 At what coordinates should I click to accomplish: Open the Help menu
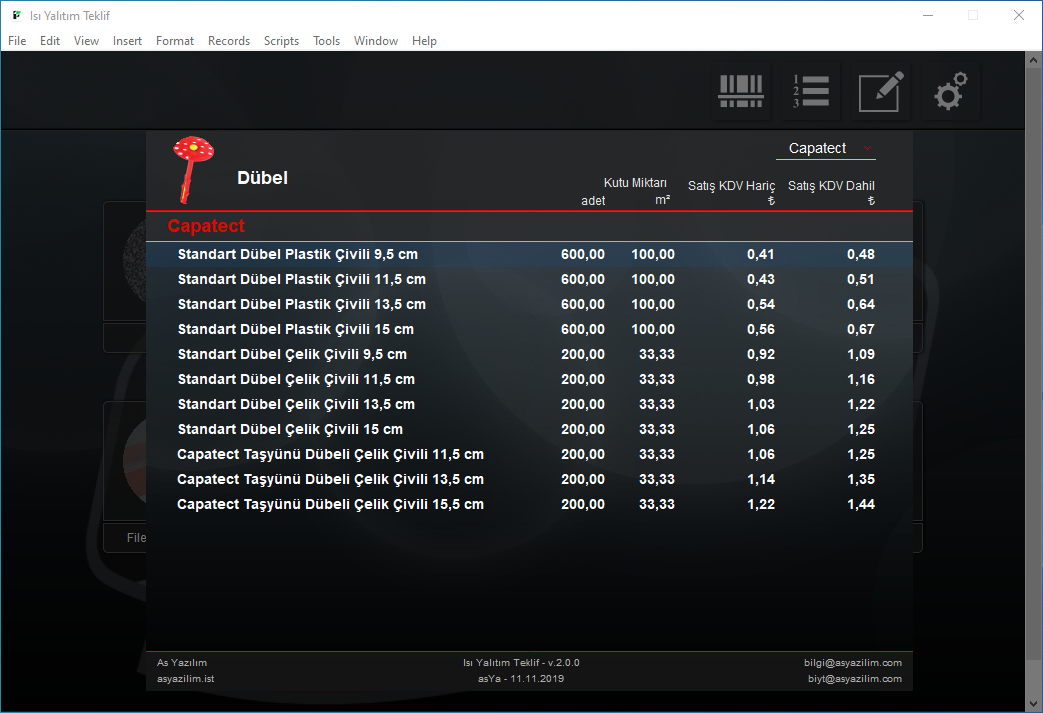click(x=424, y=41)
